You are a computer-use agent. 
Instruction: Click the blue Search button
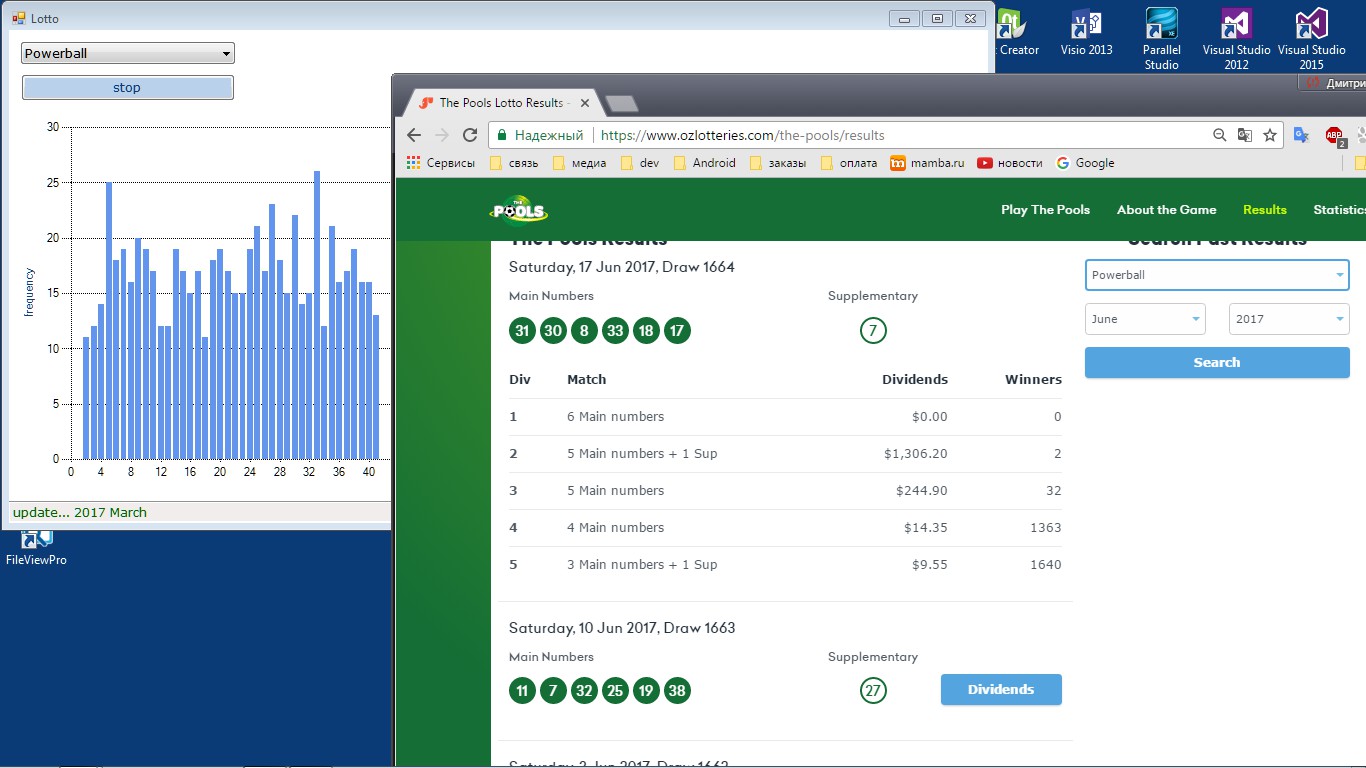point(1217,363)
